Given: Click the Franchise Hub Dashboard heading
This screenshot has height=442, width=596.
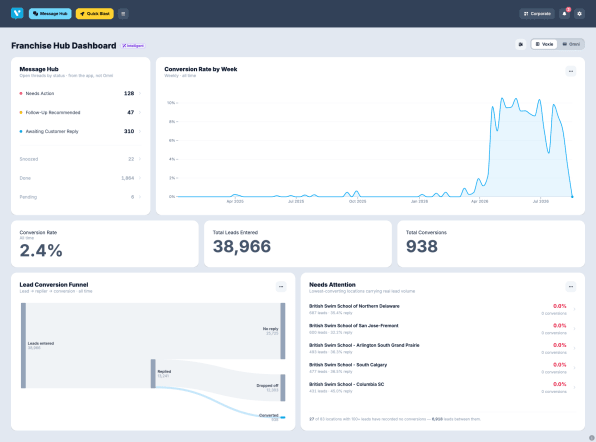Looking at the screenshot, I should 64,46.
